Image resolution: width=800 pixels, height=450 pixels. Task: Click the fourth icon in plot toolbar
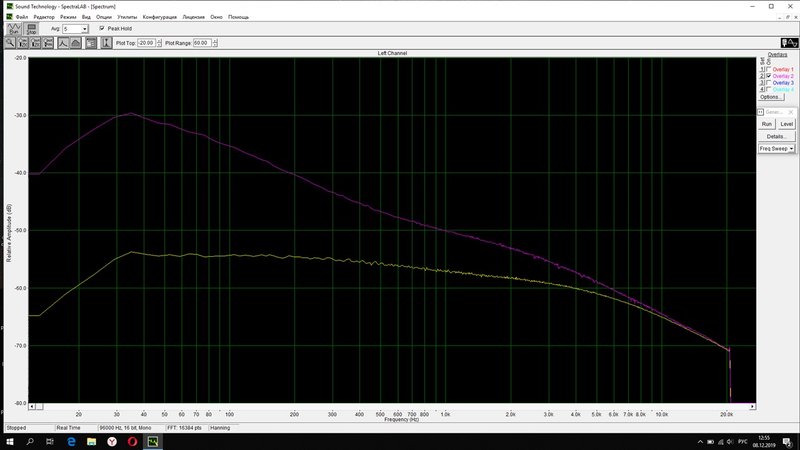[x=48, y=43]
